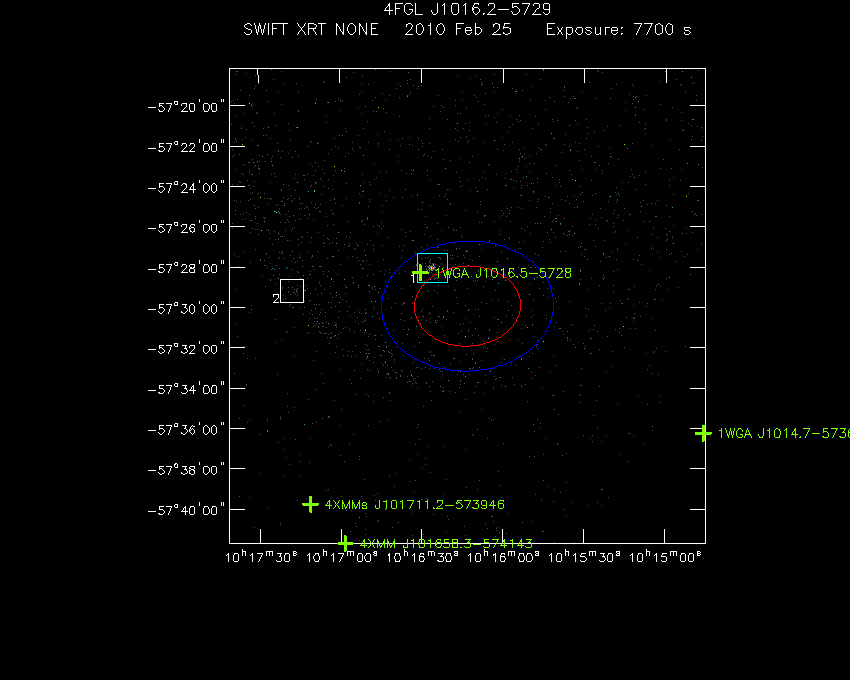The width and height of the screenshot is (850, 680).
Task: Click the title text 4FGL J1016.2-5729
Action: tap(467, 9)
